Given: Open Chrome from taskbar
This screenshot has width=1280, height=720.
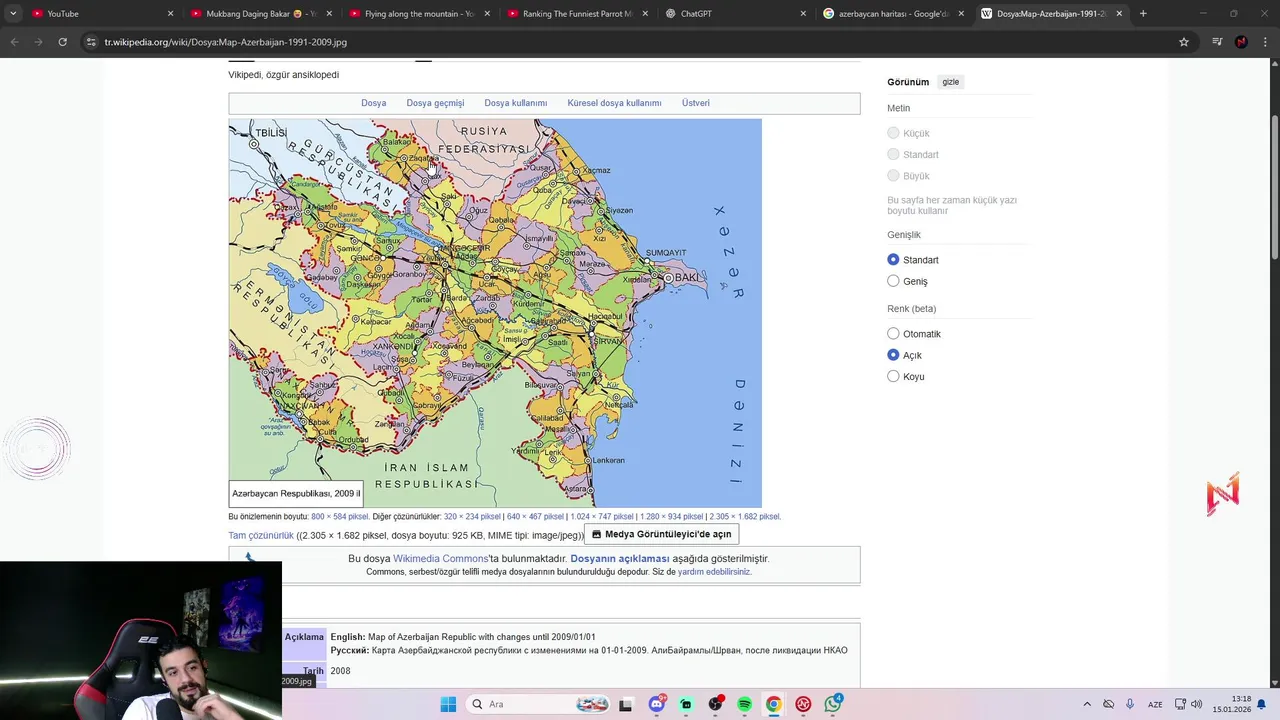Looking at the screenshot, I should click(x=773, y=704).
